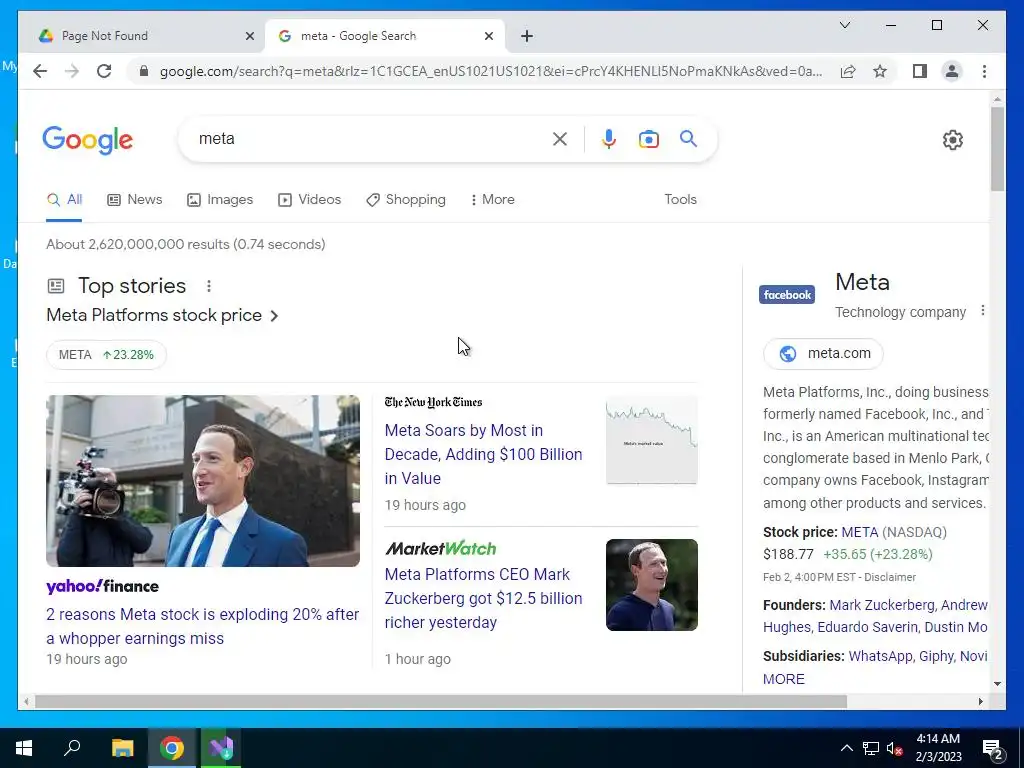Open the More search filters menu

(x=492, y=199)
